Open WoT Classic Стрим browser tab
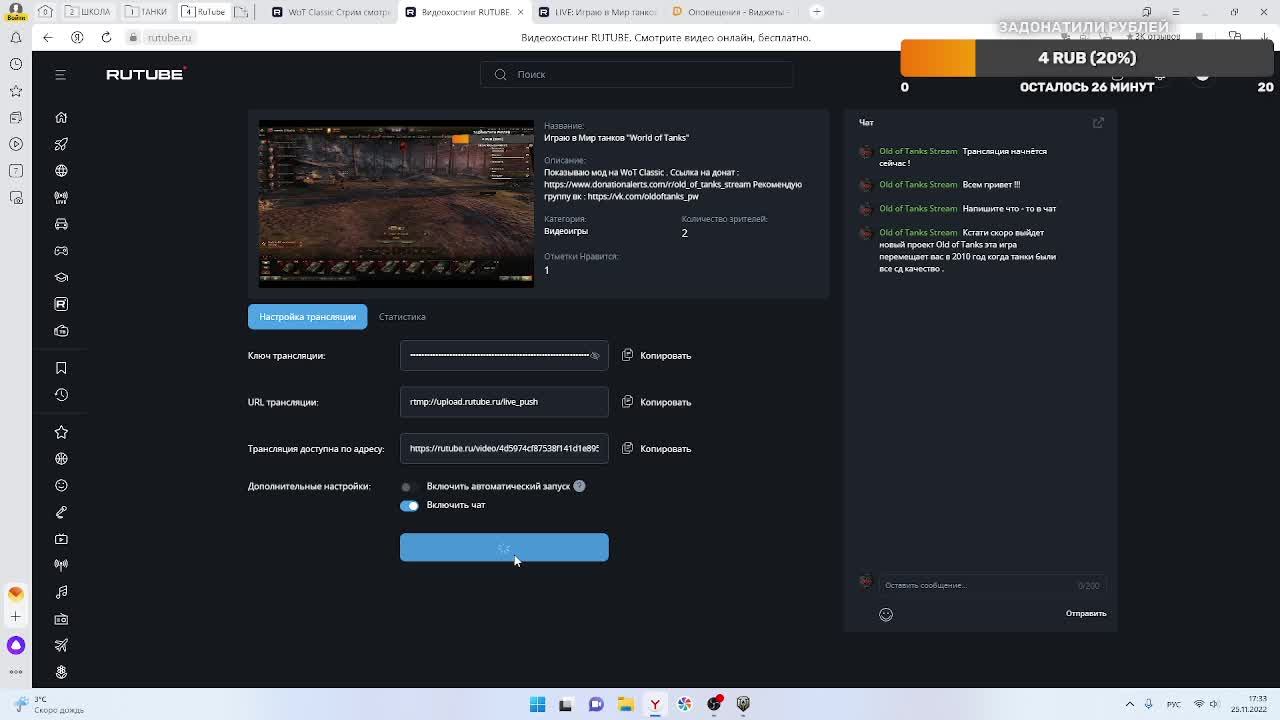The width and height of the screenshot is (1280, 720). tap(331, 12)
